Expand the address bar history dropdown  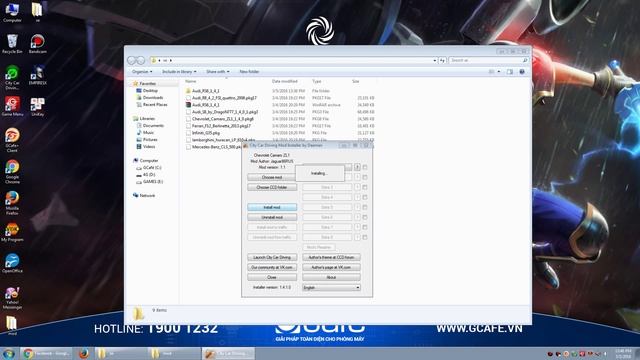click(x=435, y=60)
